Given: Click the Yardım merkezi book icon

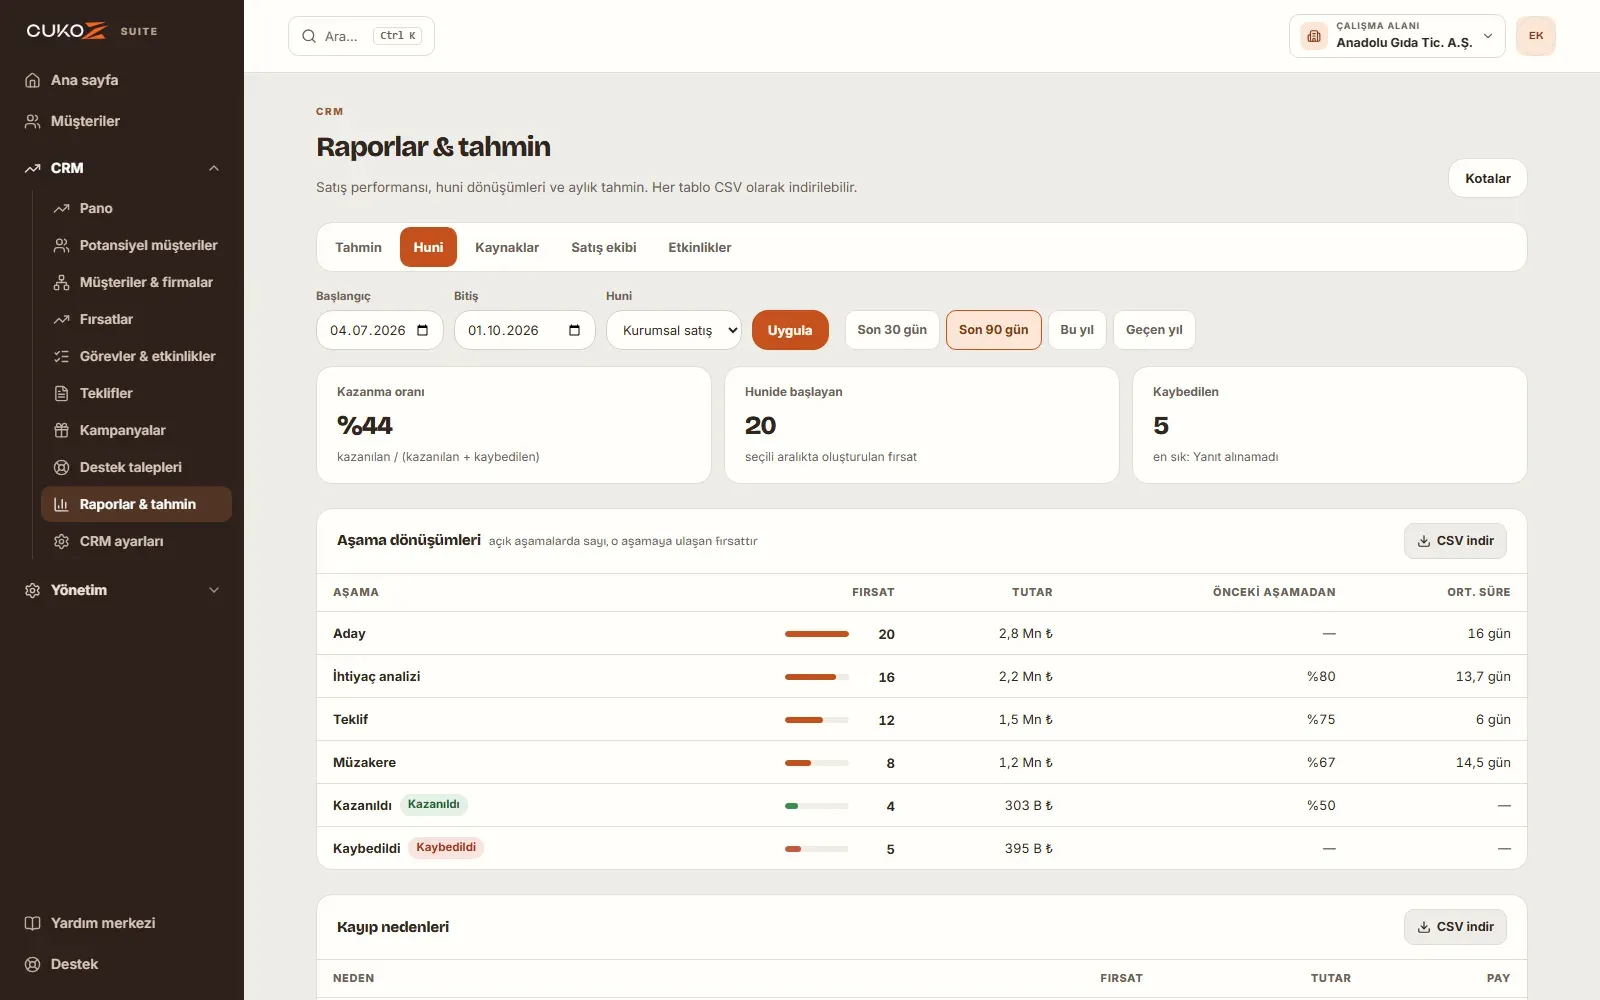Looking at the screenshot, I should (x=32, y=923).
